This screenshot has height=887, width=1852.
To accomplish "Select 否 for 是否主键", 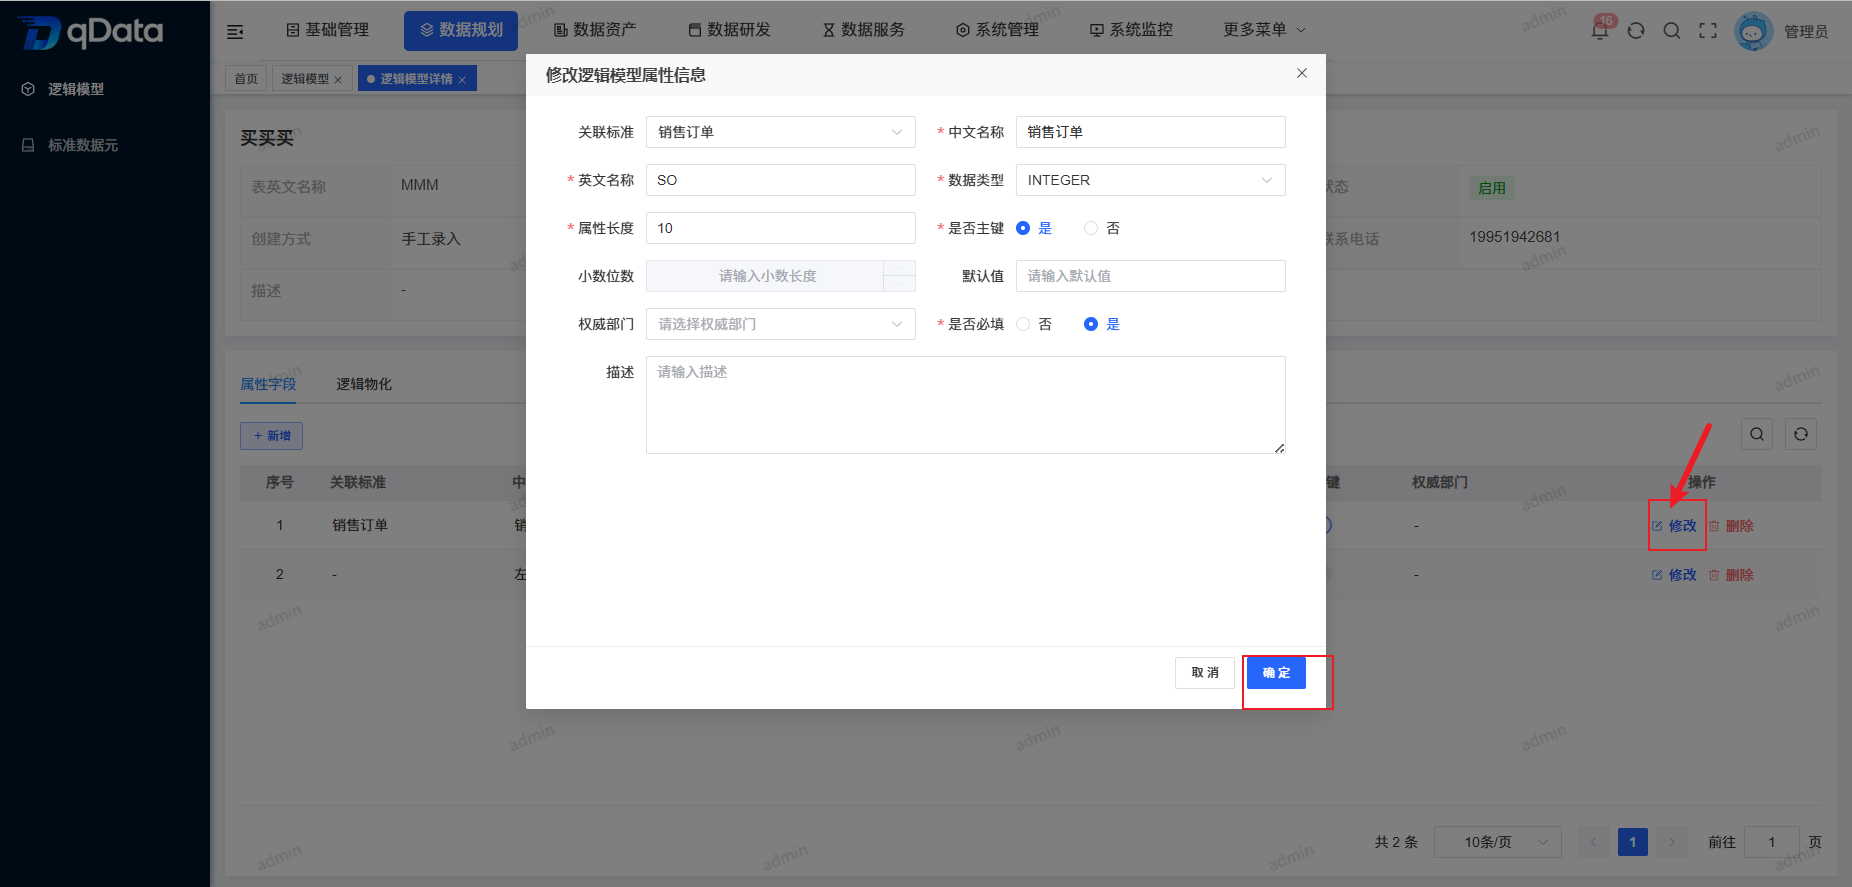I will point(1102,228).
